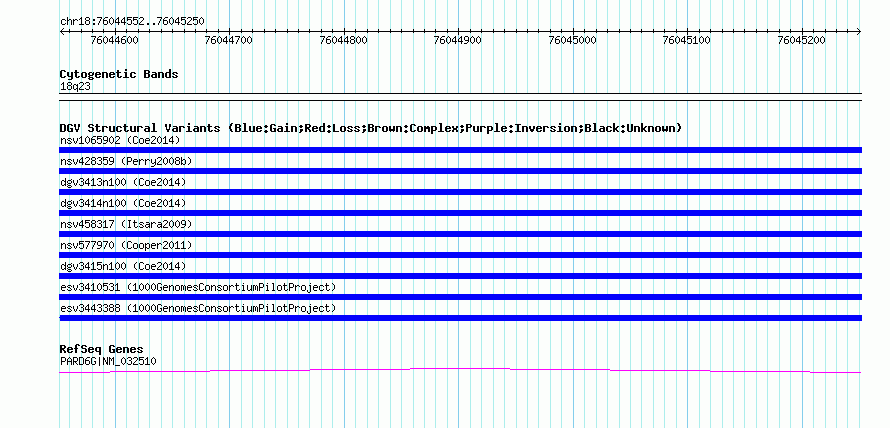Select the RefSeq Genes track title
Viewport: 890px width, 428px height.
pyautogui.click(x=101, y=349)
